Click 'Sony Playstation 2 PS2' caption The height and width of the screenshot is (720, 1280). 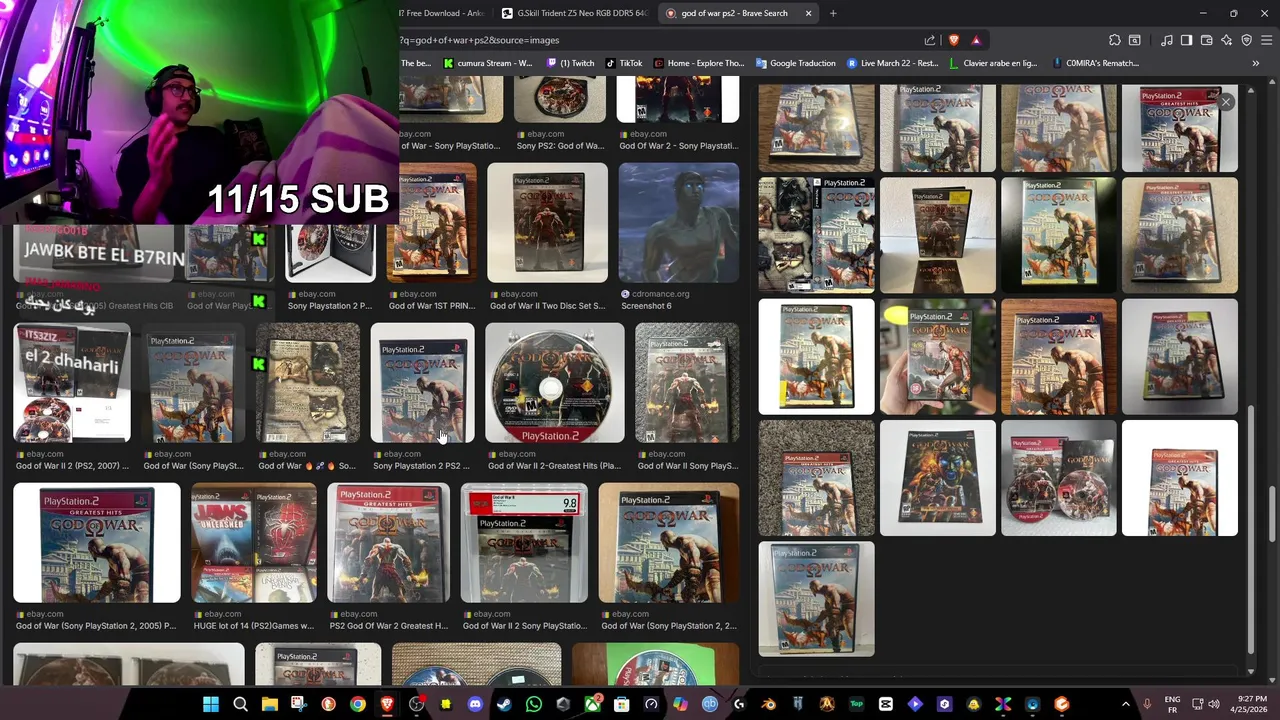421,466
